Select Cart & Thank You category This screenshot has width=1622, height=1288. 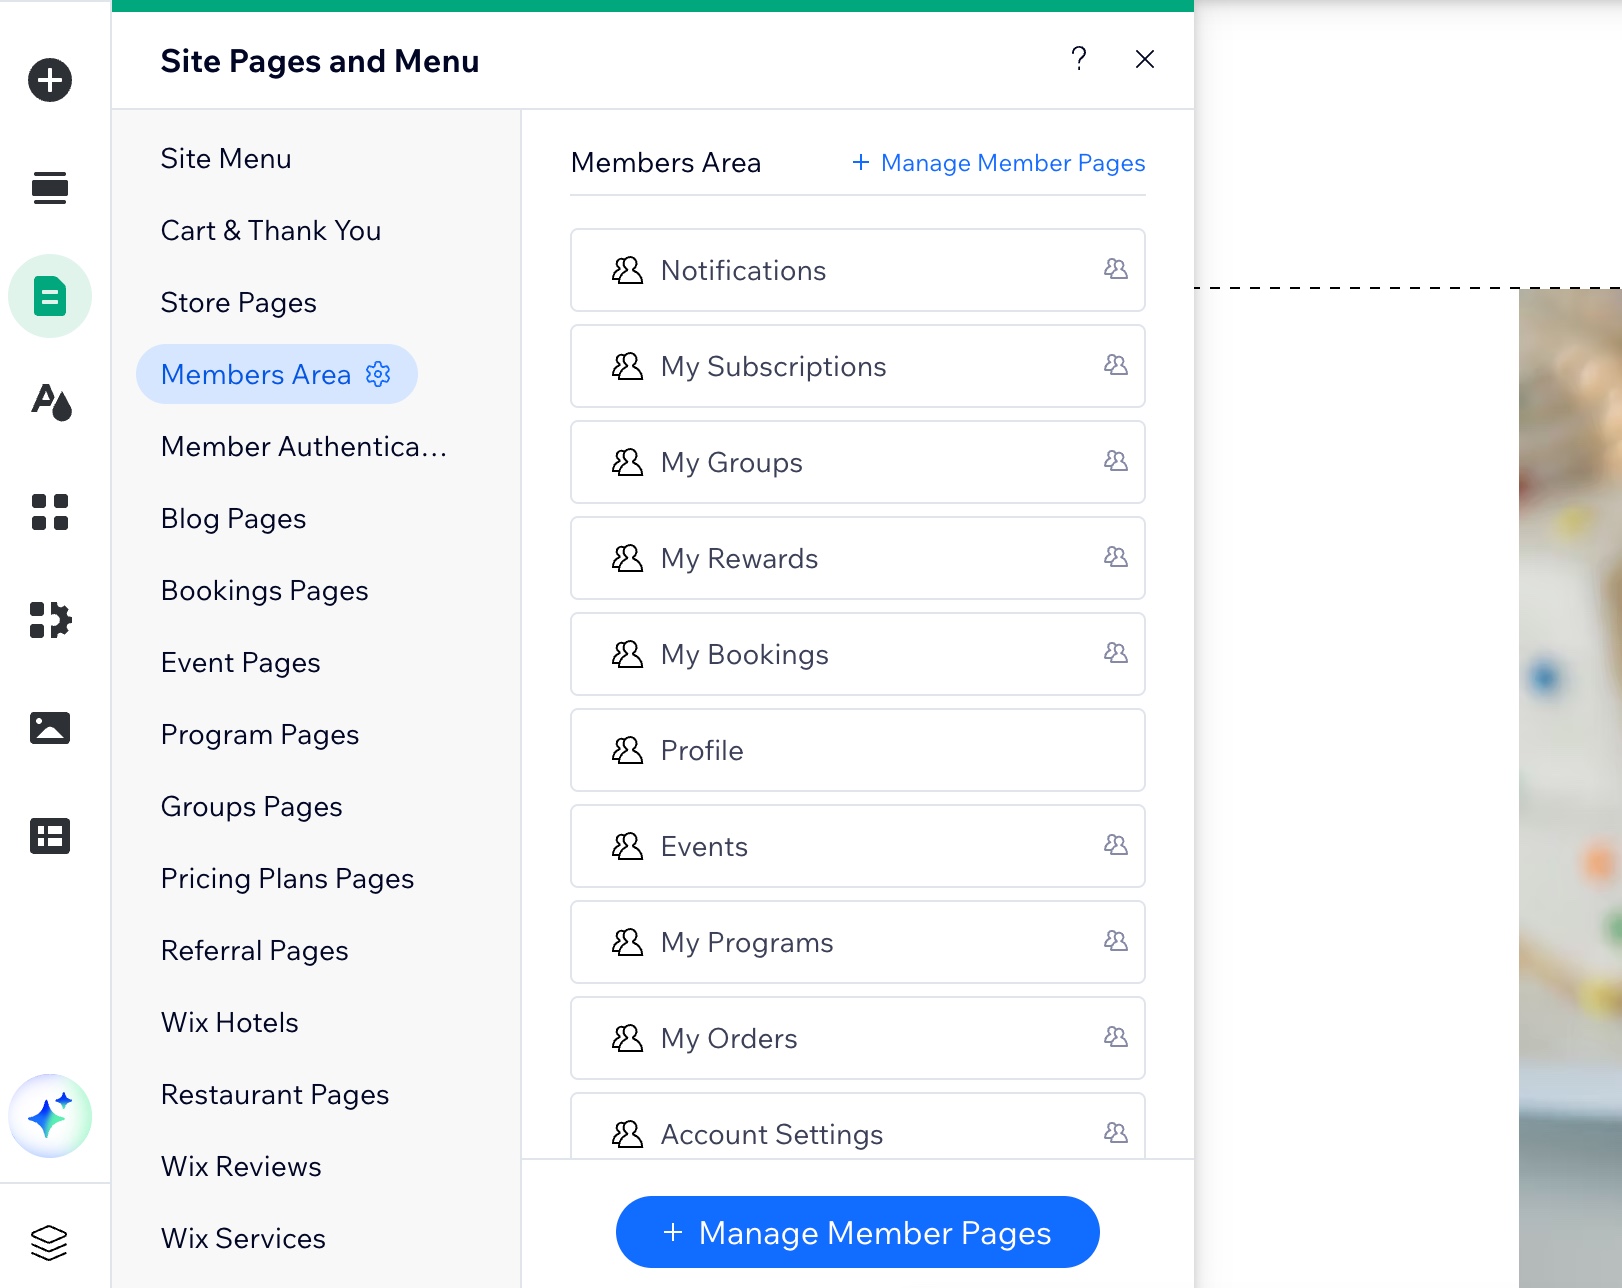pos(271,230)
